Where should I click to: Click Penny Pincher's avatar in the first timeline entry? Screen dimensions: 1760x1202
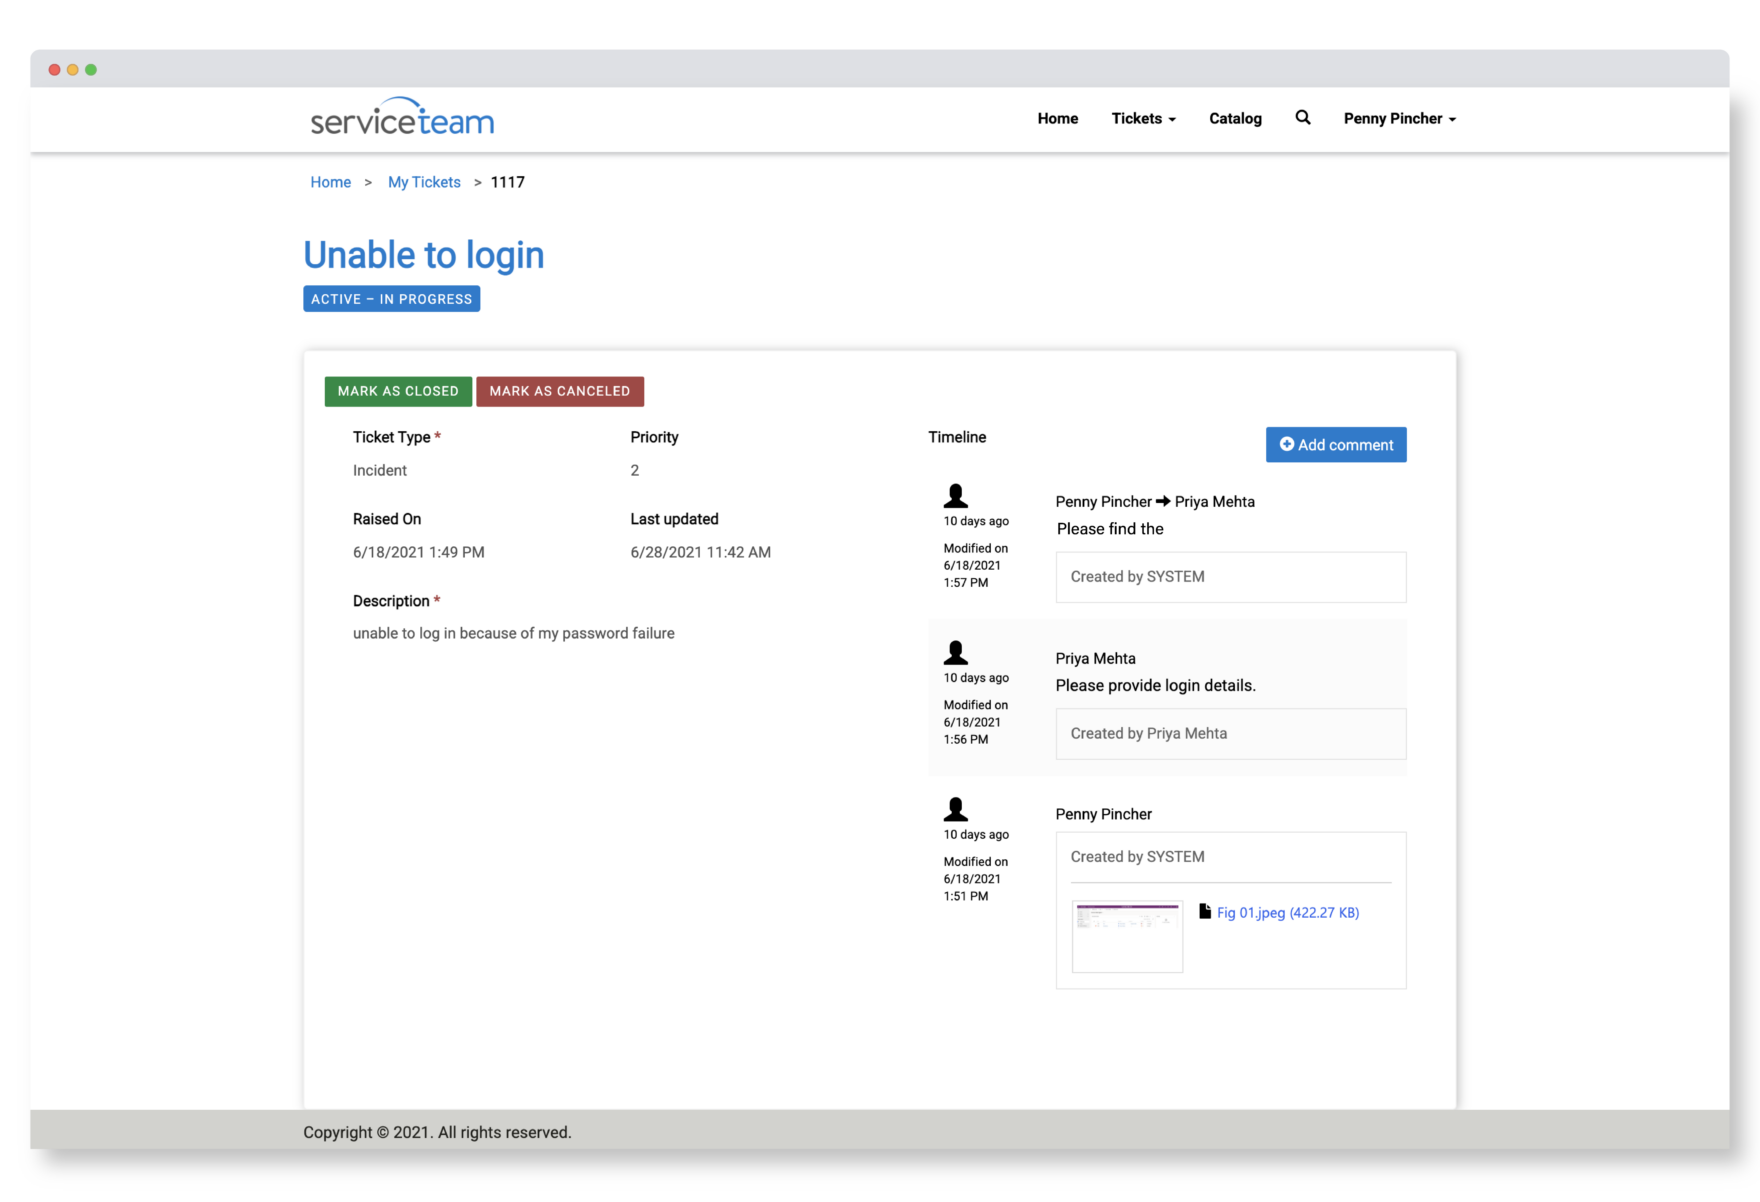(x=955, y=495)
